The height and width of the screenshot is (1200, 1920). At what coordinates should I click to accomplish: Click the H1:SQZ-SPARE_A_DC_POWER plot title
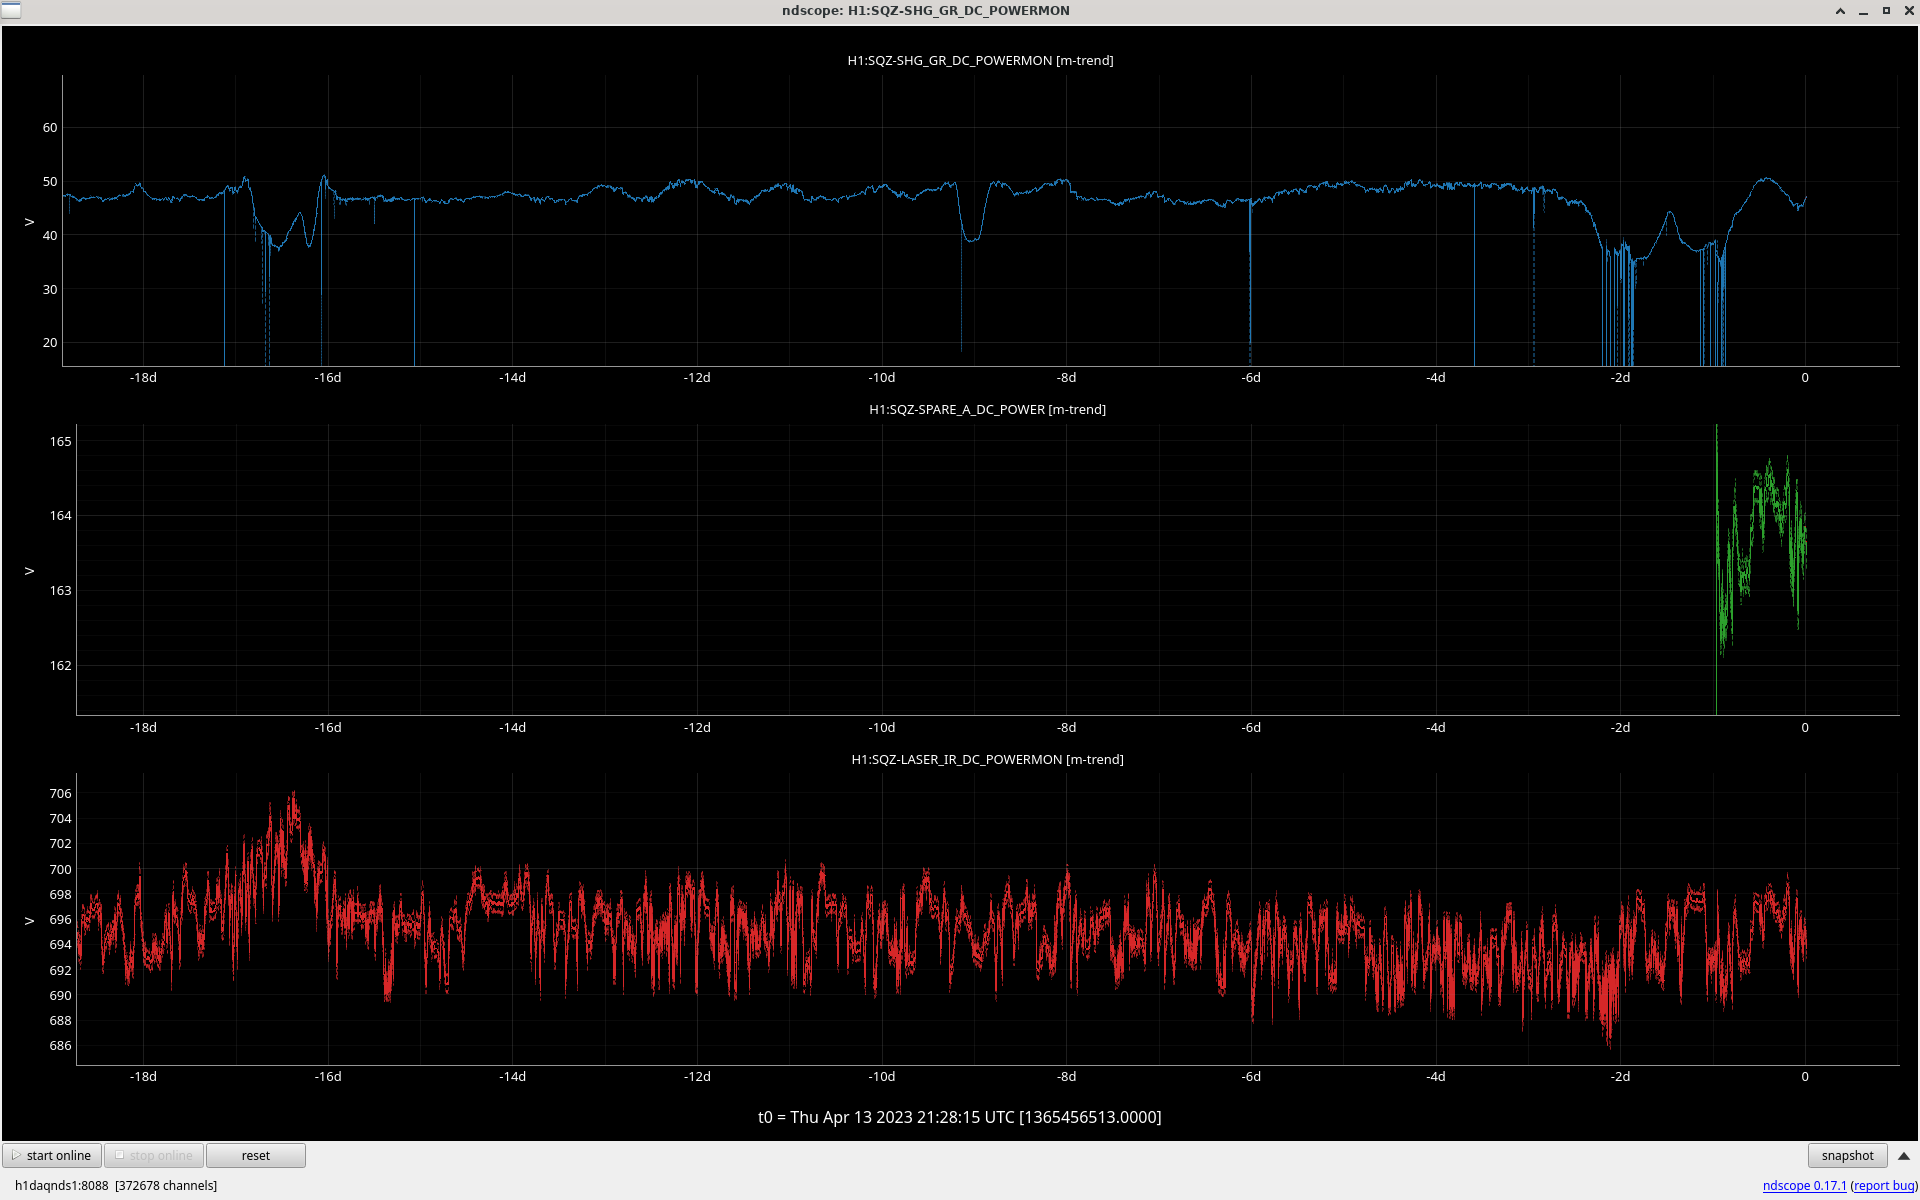987,409
